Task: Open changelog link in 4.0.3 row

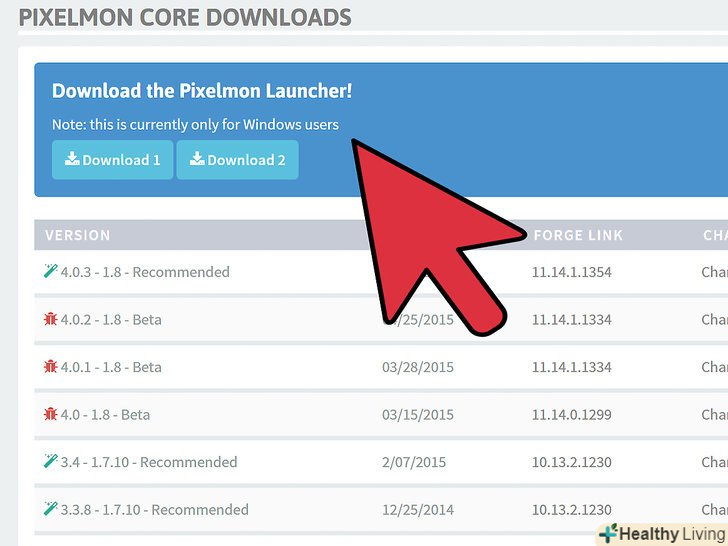Action: 715,272
